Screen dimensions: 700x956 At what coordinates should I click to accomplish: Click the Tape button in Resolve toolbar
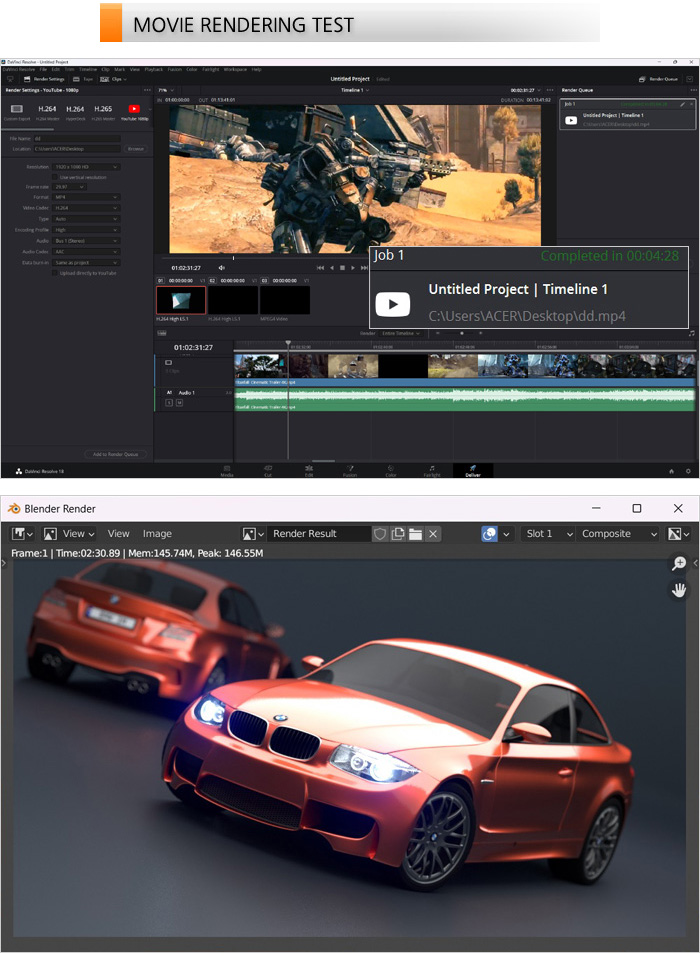coord(84,79)
